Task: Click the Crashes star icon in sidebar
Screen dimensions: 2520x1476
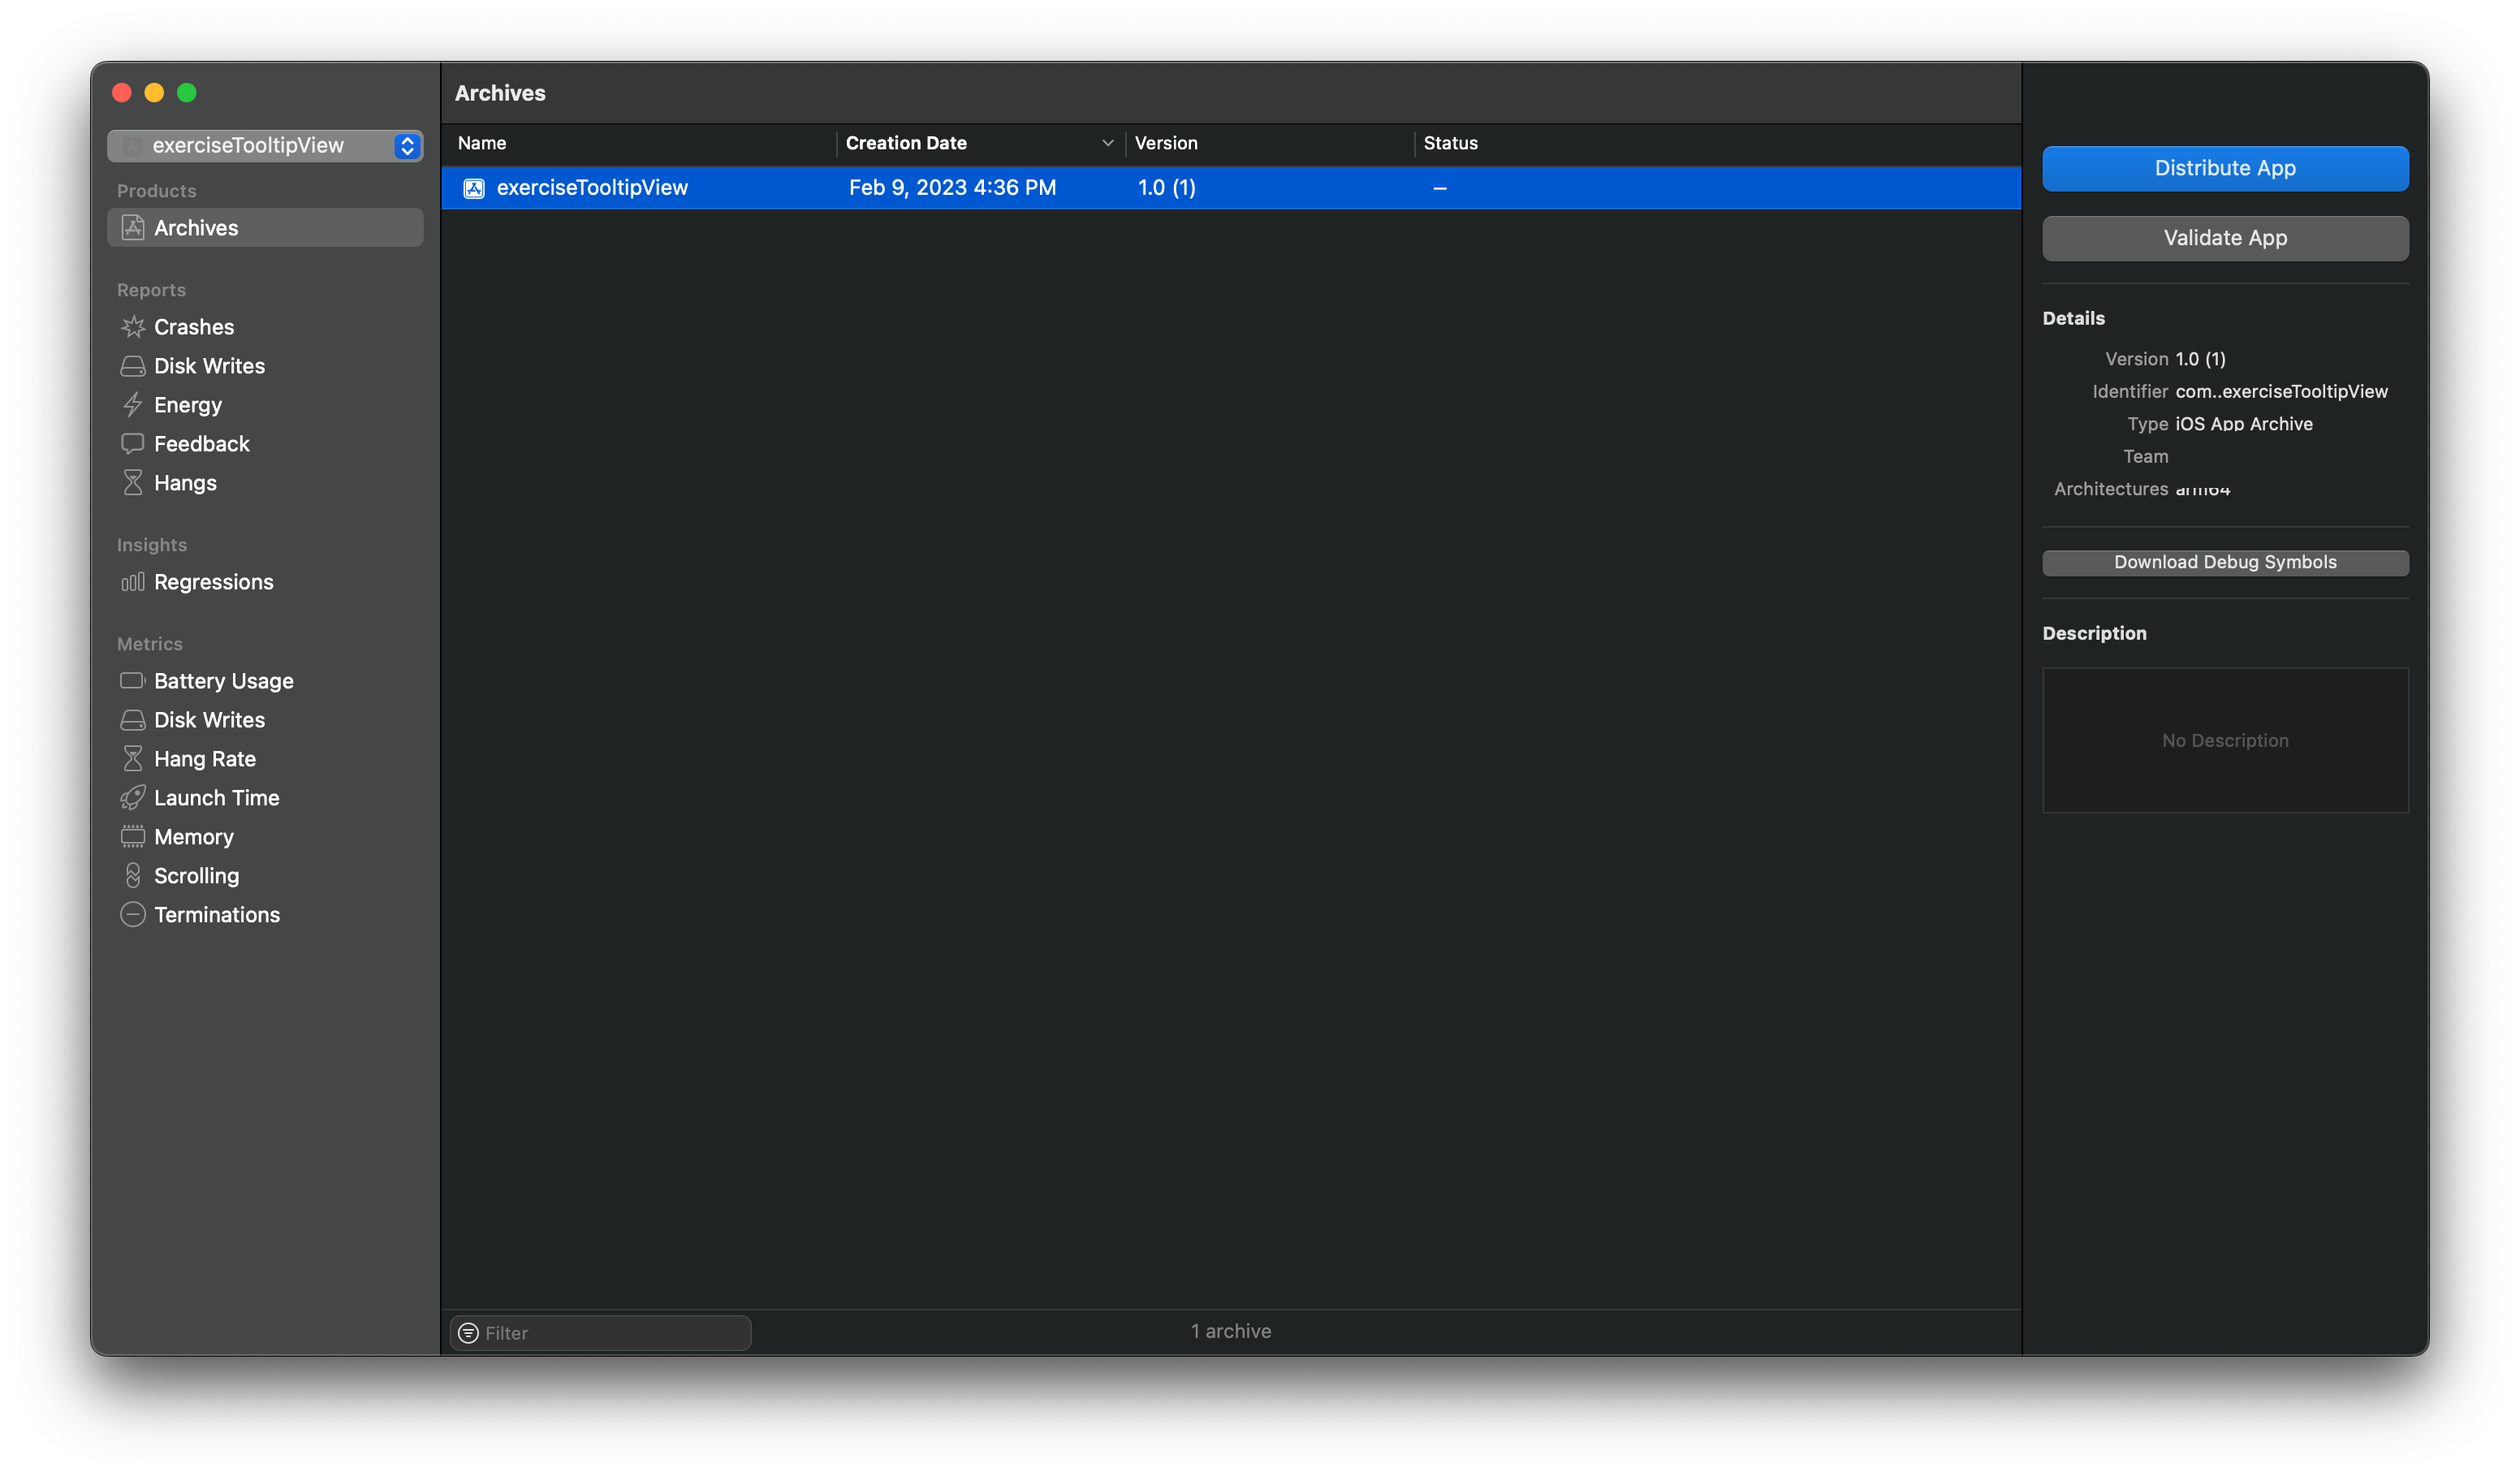Action: [132, 327]
